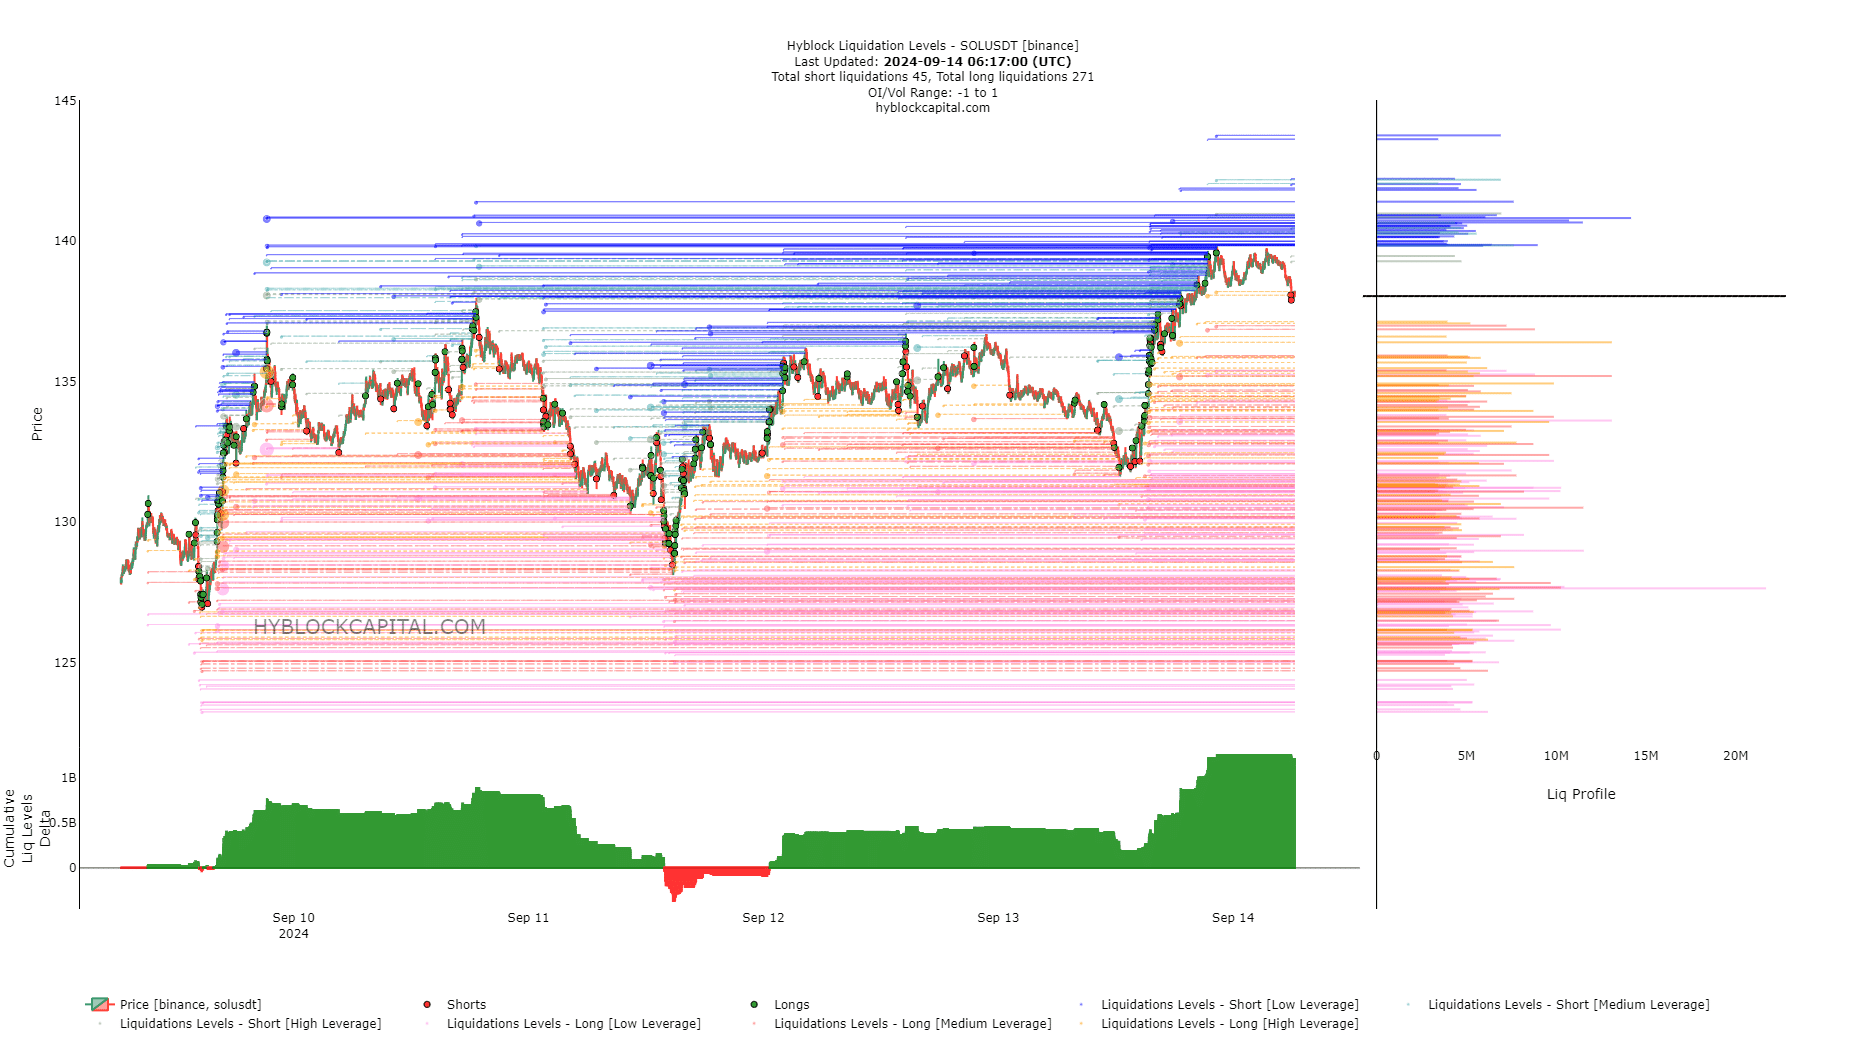Click the 'Sep 14' x-axis date label

(x=1233, y=917)
